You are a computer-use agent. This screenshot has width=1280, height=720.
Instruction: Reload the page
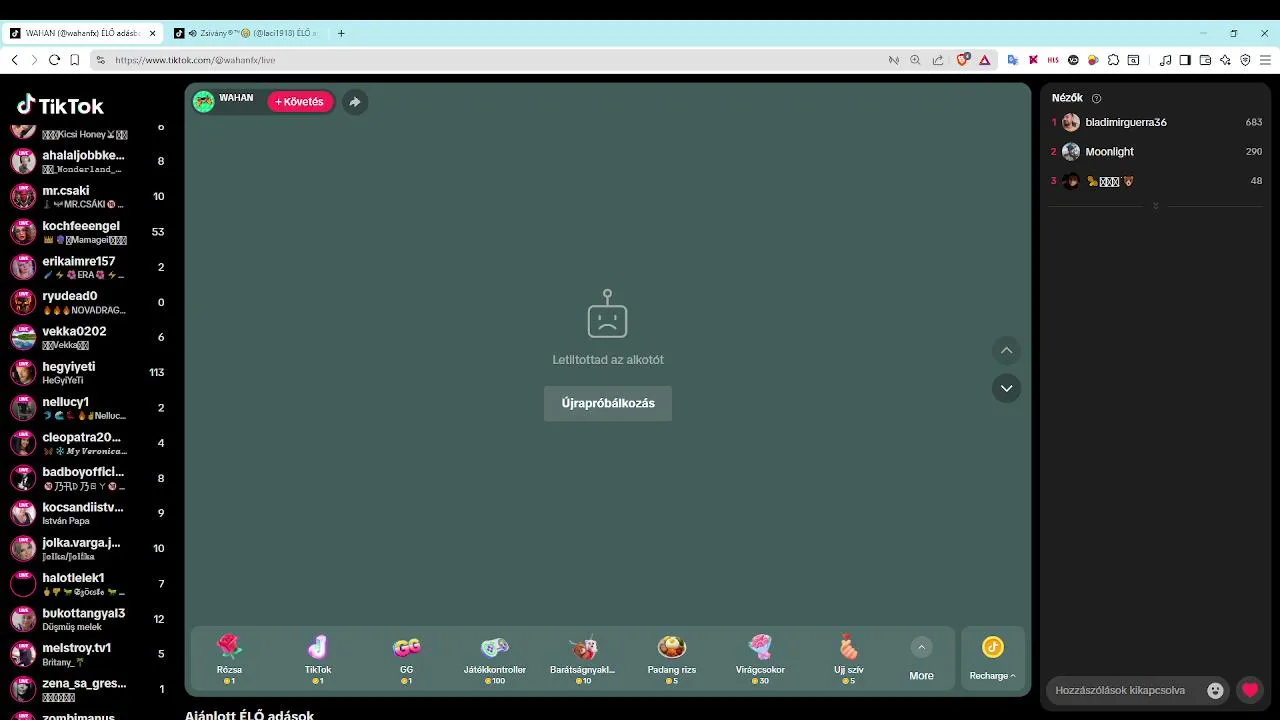(x=54, y=60)
